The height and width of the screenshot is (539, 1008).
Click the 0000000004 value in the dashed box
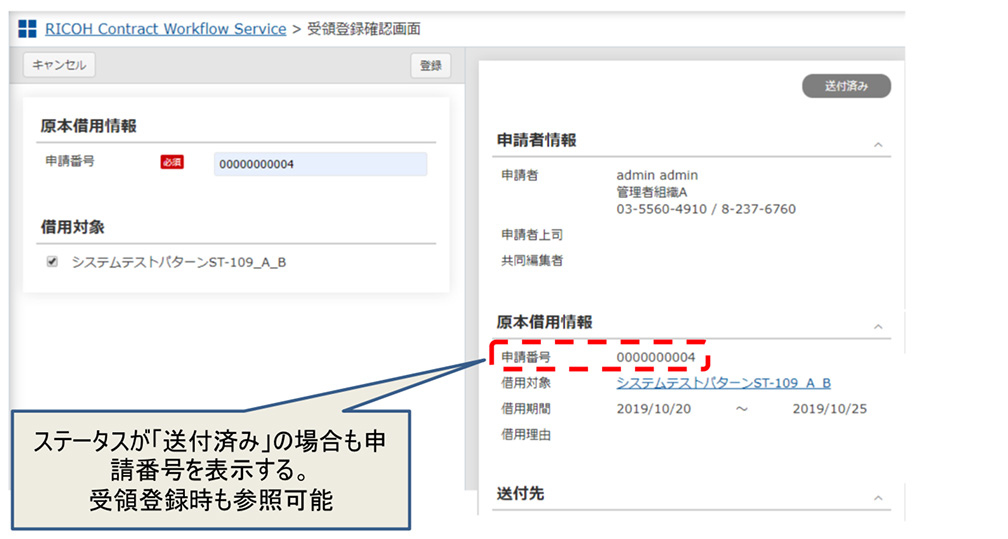(x=655, y=357)
